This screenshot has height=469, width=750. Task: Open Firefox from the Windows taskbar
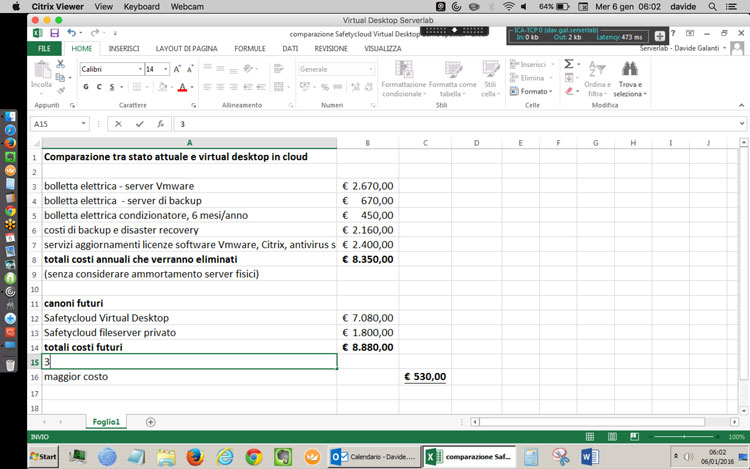(195, 457)
